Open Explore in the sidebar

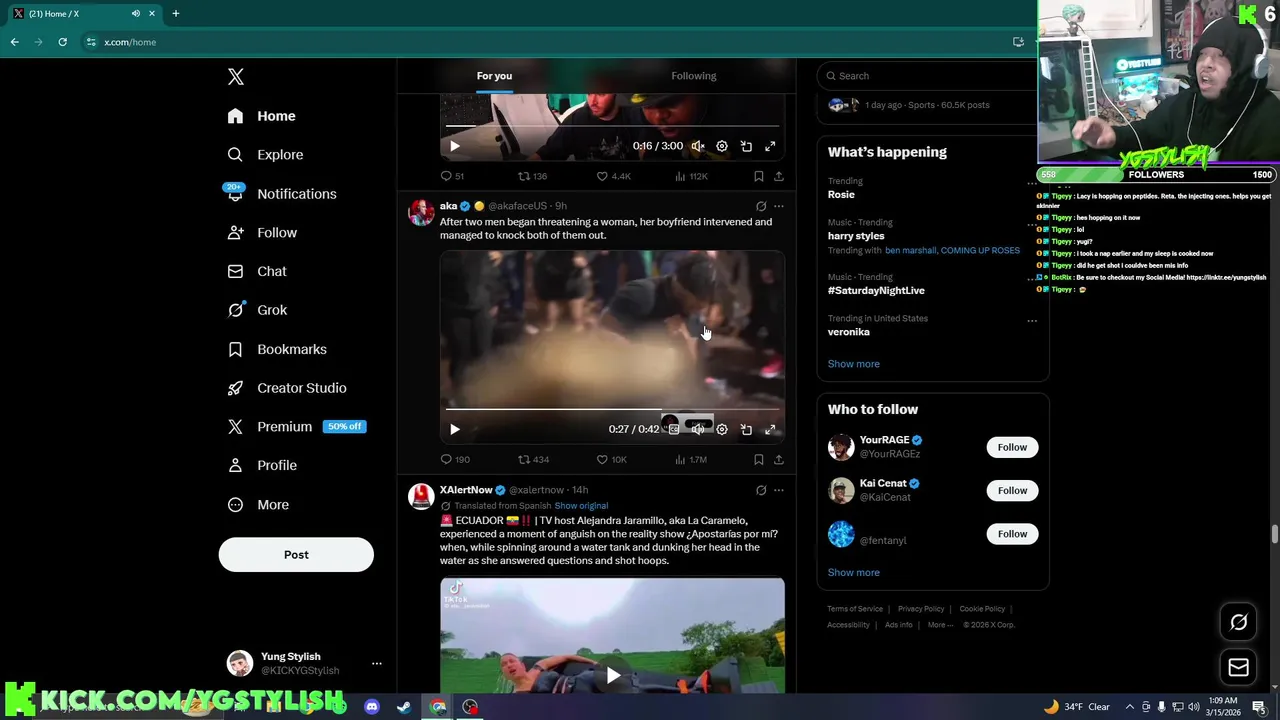(x=265, y=155)
